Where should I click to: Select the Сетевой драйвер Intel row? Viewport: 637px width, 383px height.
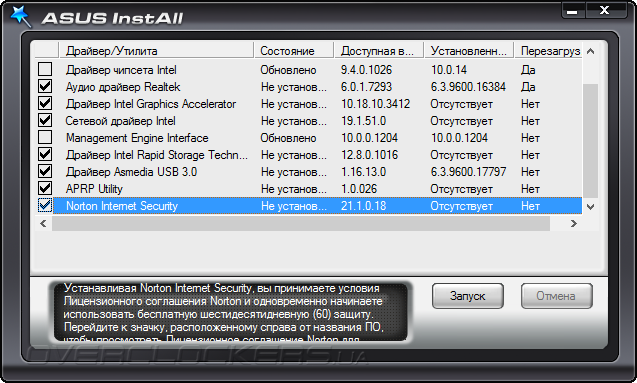(309, 121)
